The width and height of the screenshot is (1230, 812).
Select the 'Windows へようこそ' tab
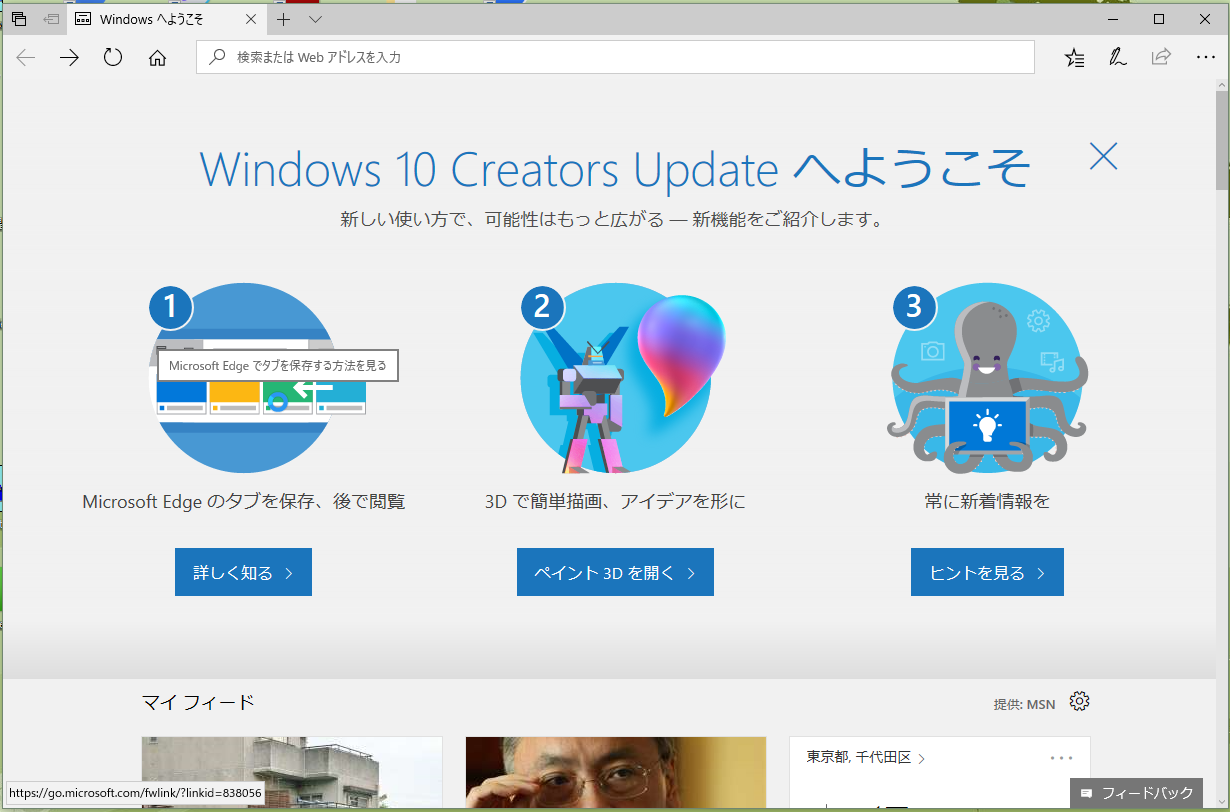(165, 19)
